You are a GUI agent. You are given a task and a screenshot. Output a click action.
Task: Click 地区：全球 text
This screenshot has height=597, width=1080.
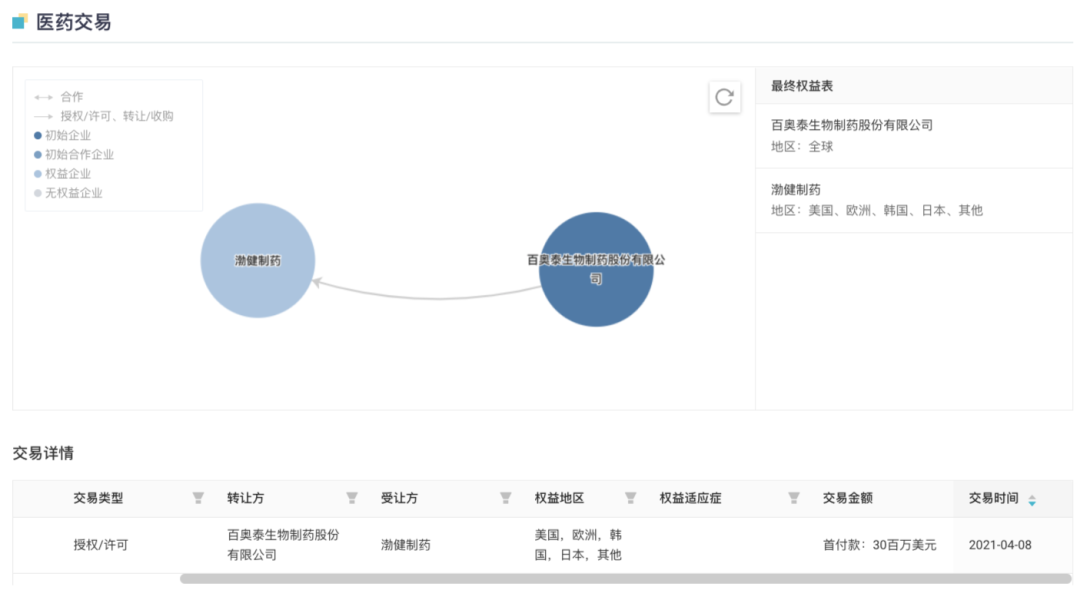pyautogui.click(x=802, y=147)
